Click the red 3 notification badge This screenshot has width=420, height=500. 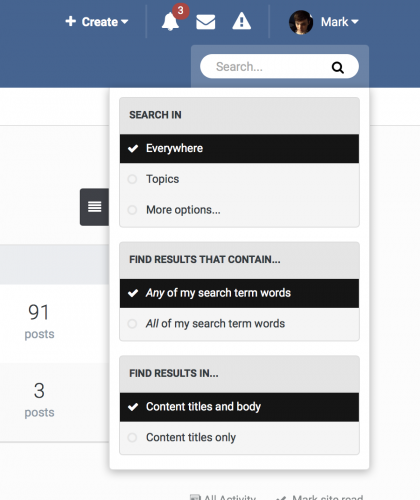[181, 11]
